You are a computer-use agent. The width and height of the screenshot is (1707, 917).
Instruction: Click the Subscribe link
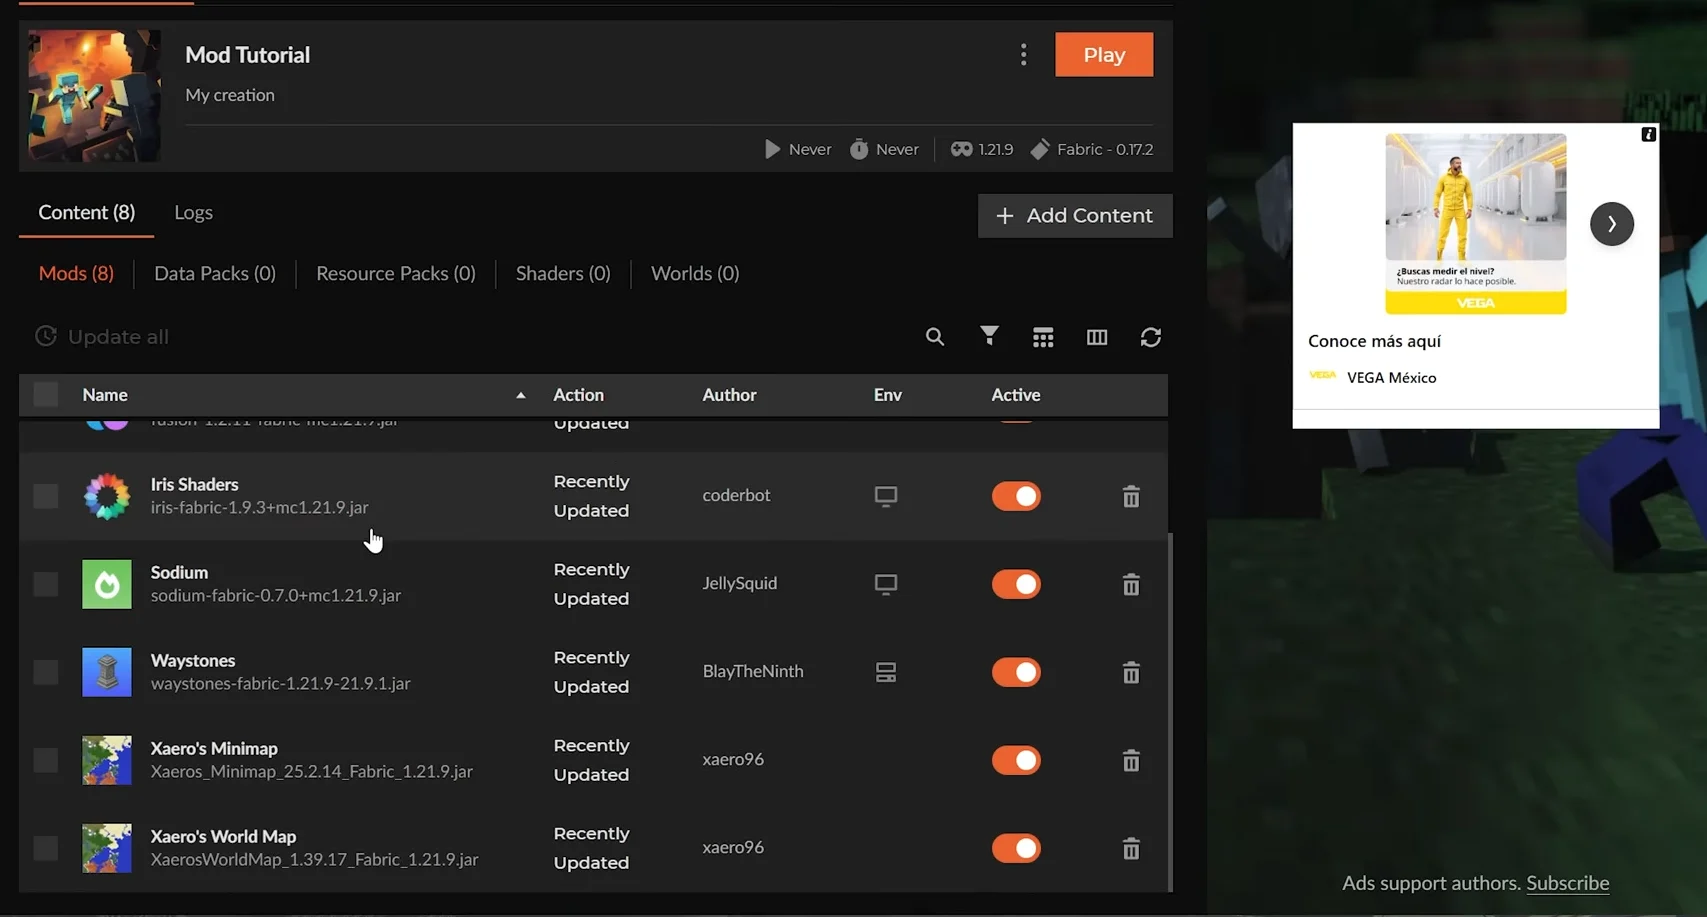[1568, 883]
